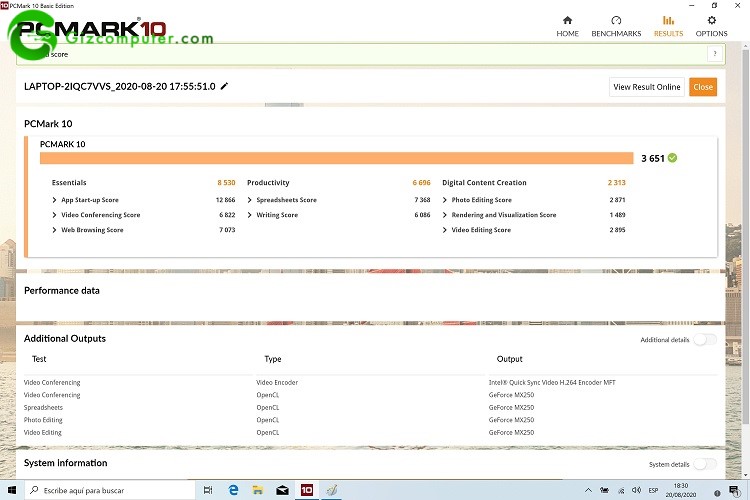Close the result with orange Close button

click(x=703, y=87)
